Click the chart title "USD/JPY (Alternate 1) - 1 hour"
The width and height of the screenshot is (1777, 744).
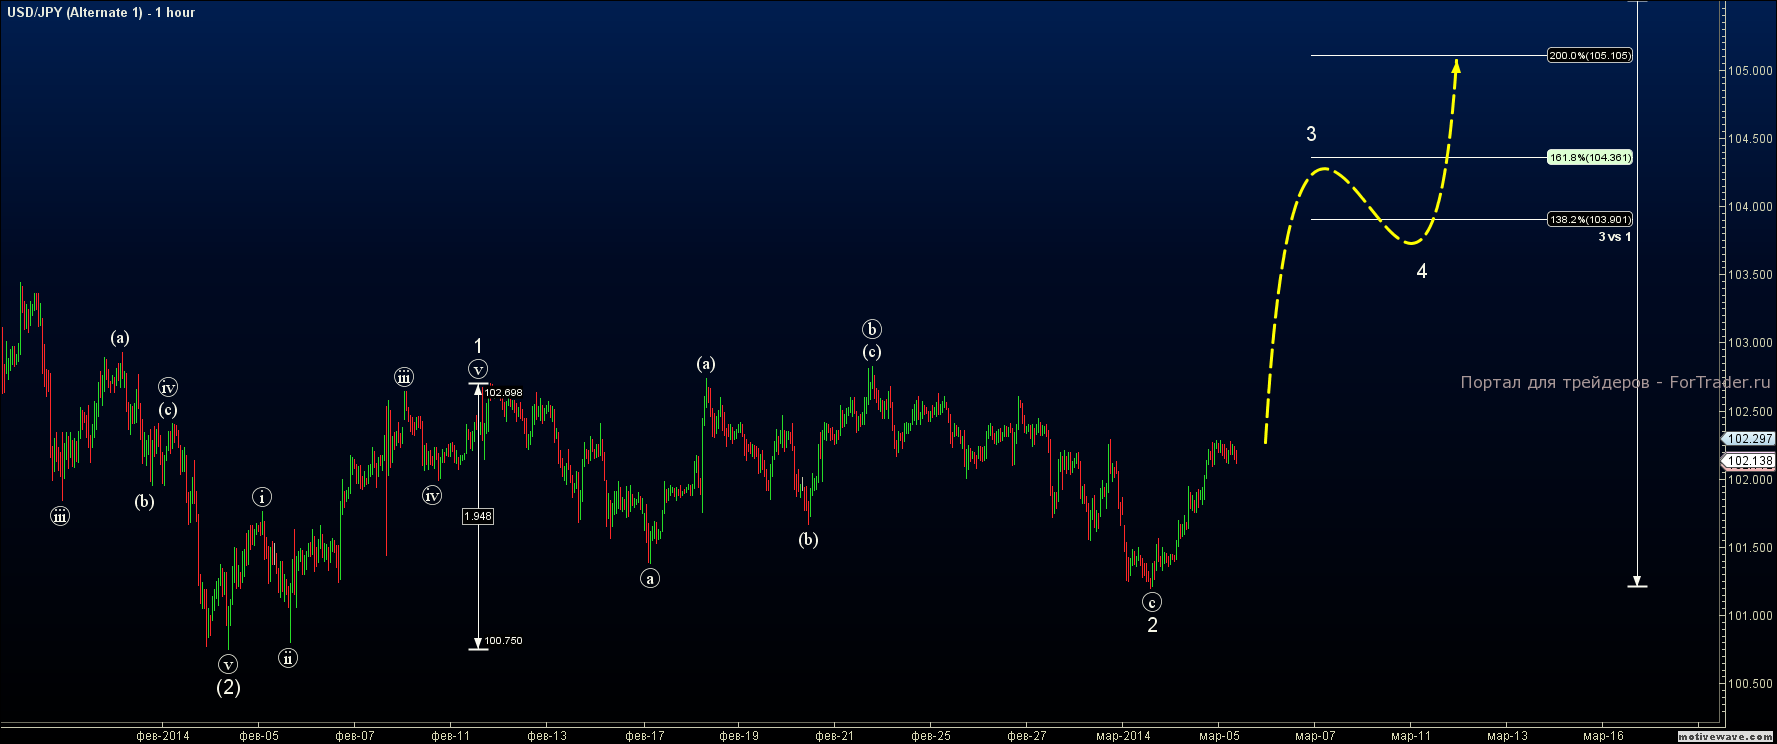coord(102,12)
